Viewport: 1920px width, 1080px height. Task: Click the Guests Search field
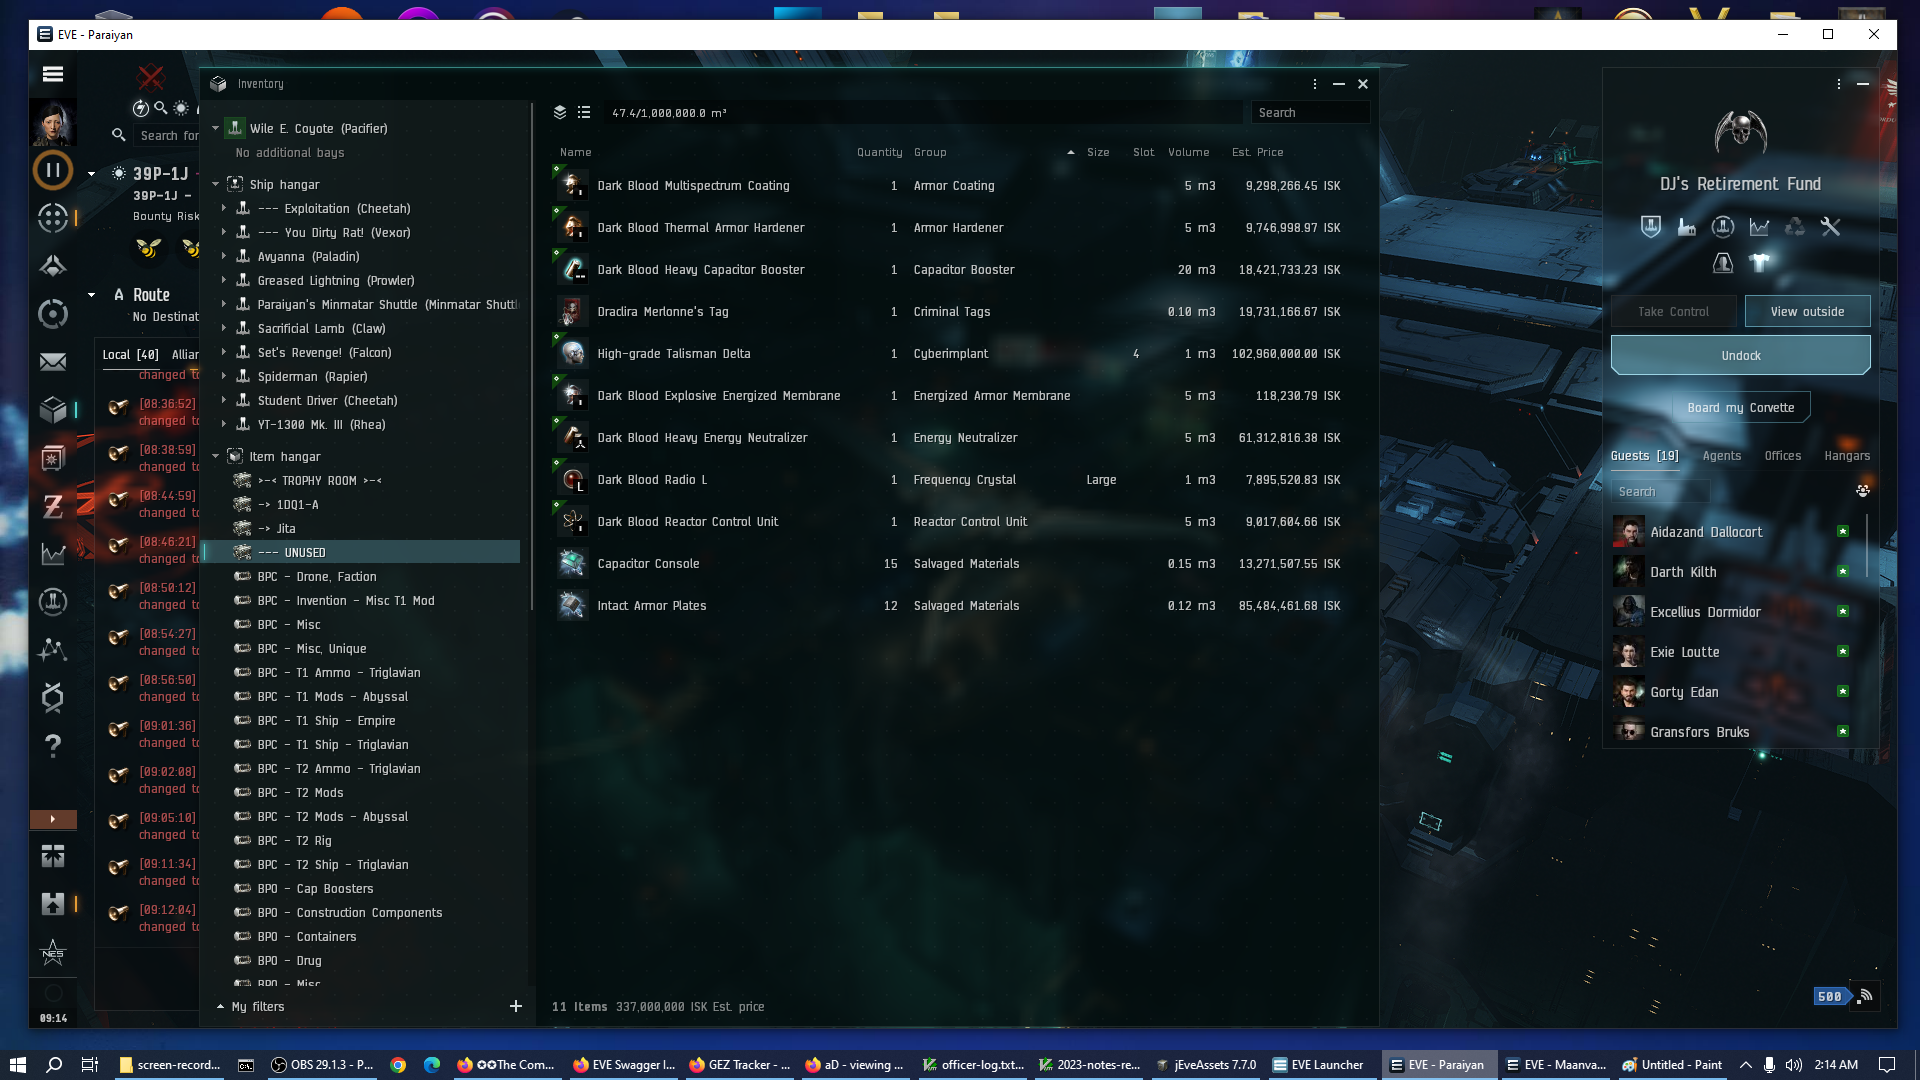[x=1659, y=492]
